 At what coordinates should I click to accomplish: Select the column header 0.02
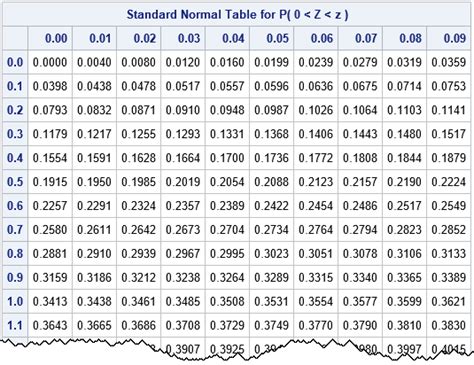coord(139,38)
